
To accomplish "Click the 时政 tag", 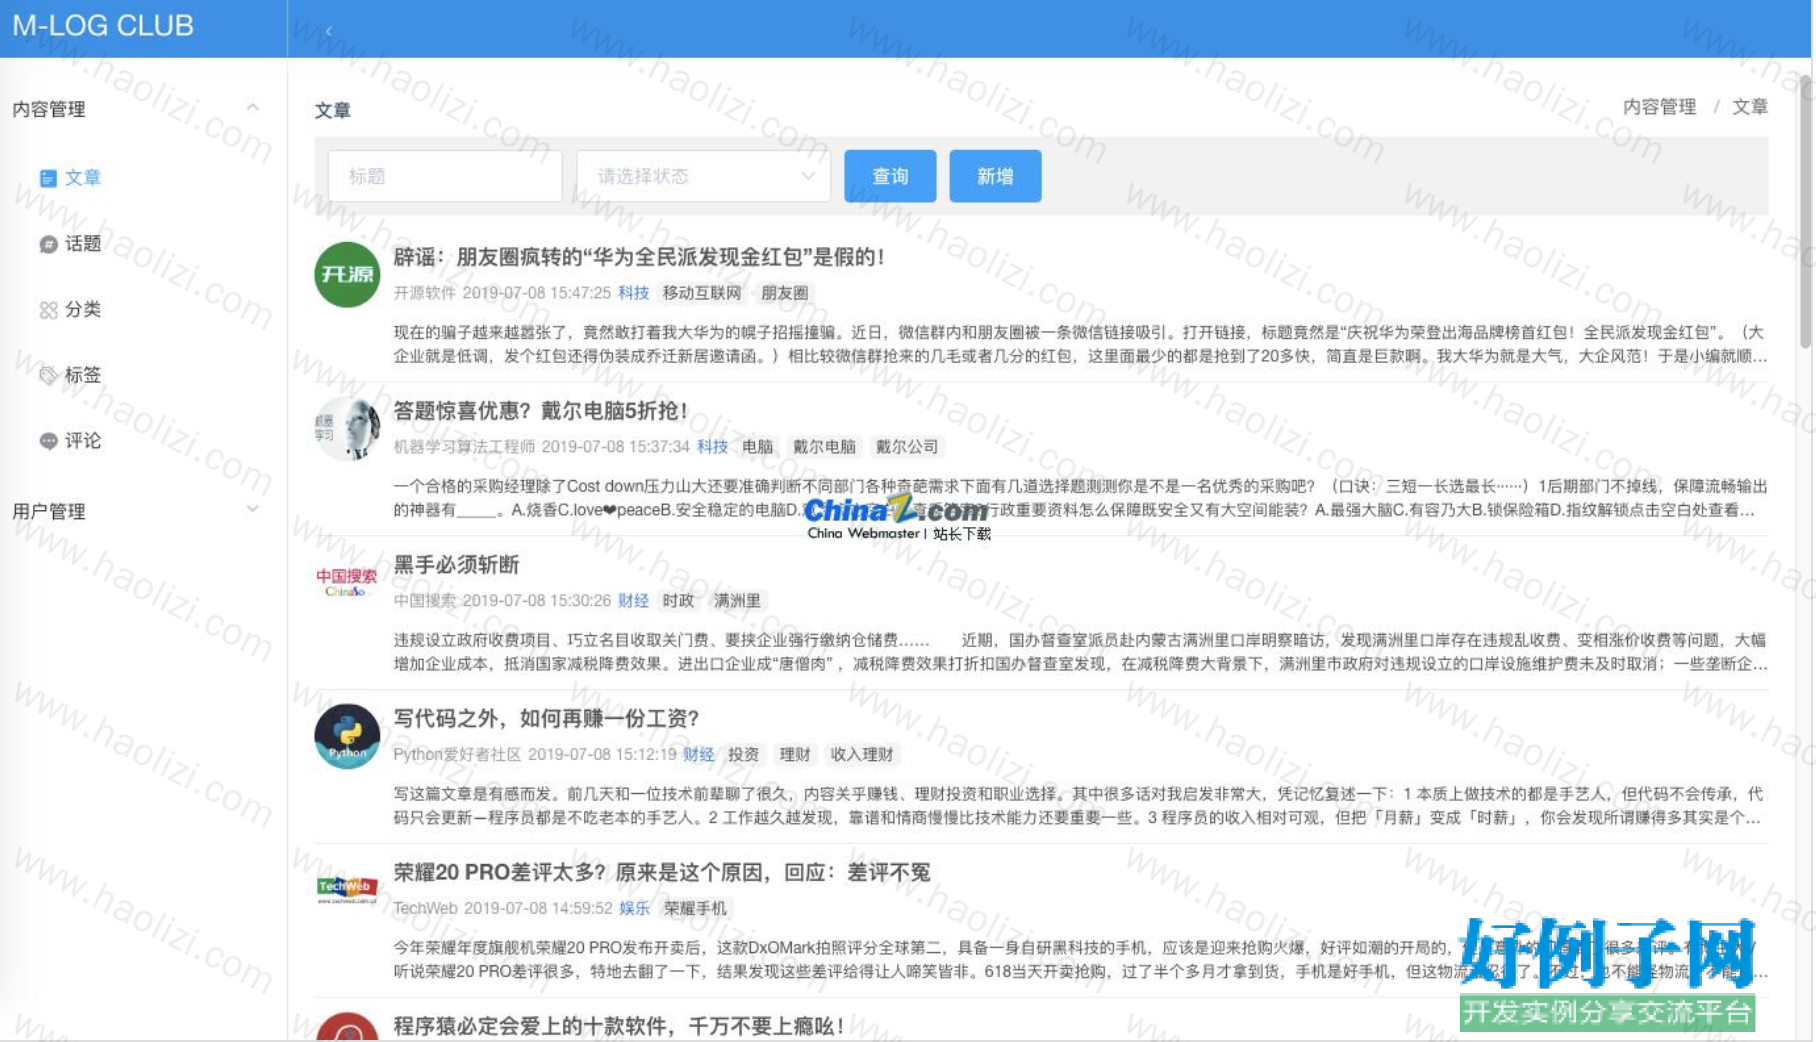I will point(678,601).
